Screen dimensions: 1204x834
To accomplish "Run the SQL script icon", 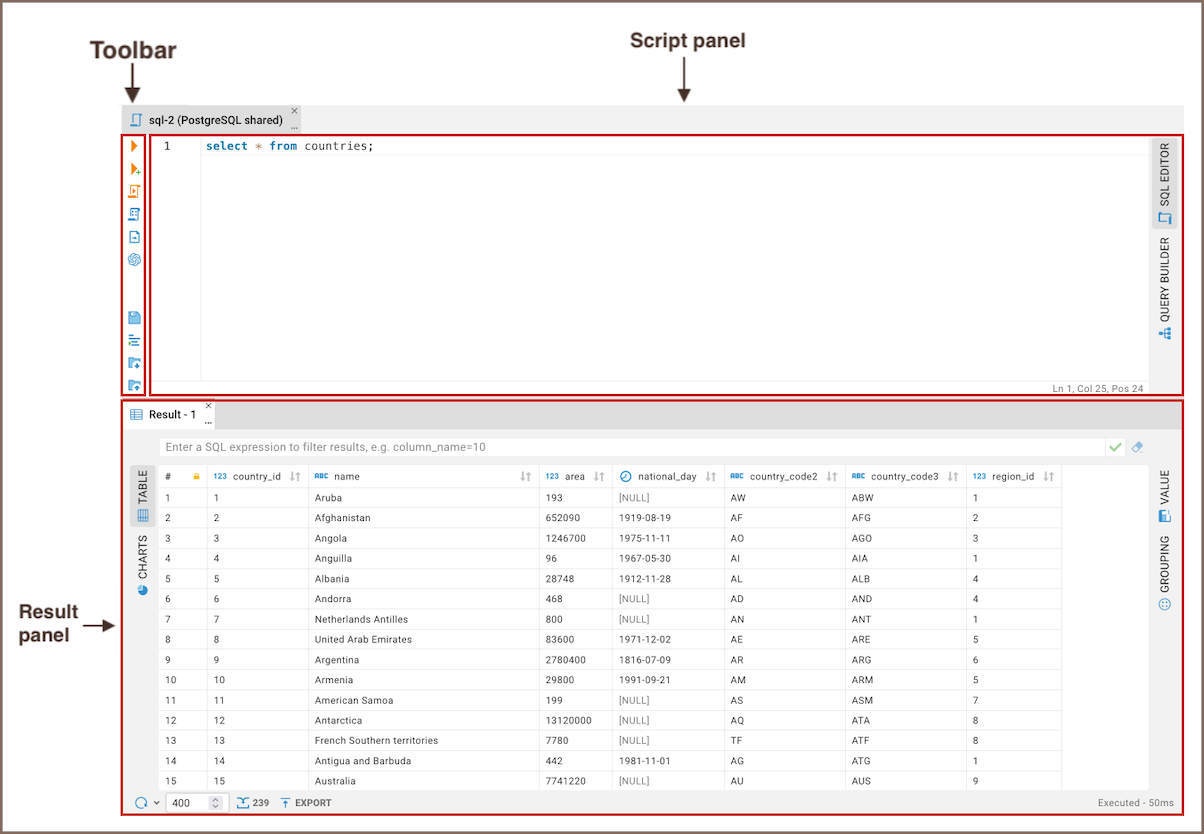I will coord(134,192).
